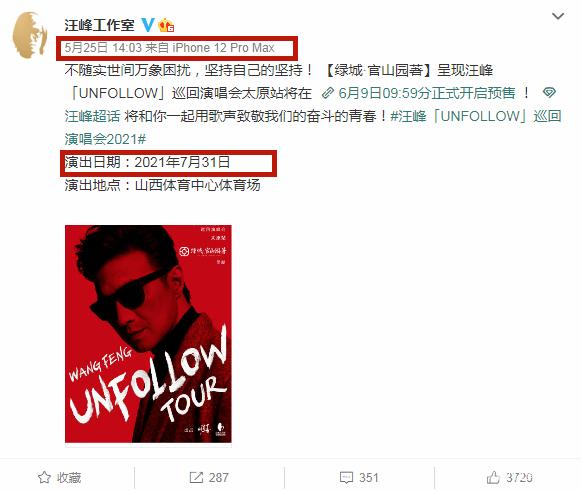Click the 收藏 label text
This screenshot has height=491, width=581.
(69, 478)
